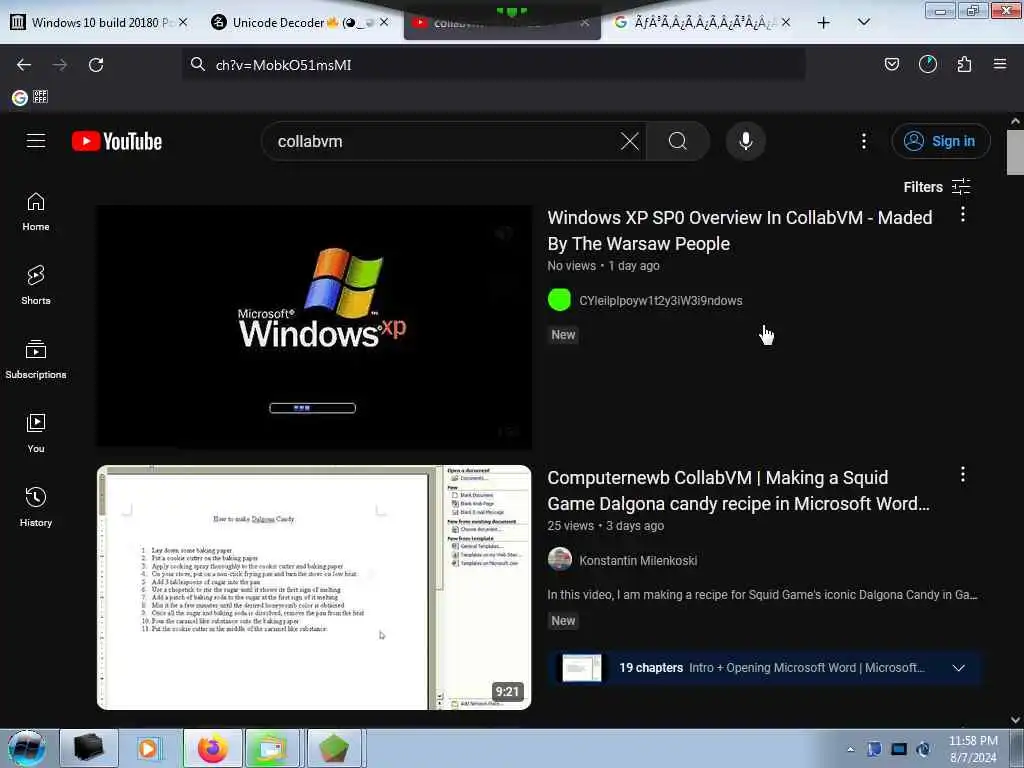Screen dimensions: 1024x768
Task: Open the chapter preview thumbnail
Action: click(581, 668)
